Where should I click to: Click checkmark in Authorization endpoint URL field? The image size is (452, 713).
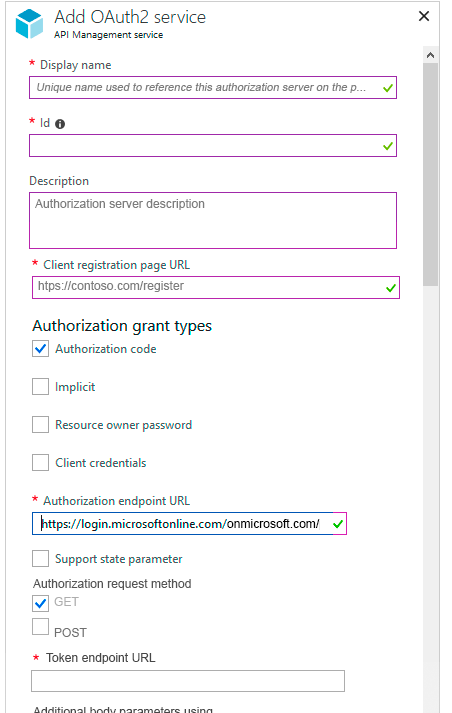coord(337,524)
